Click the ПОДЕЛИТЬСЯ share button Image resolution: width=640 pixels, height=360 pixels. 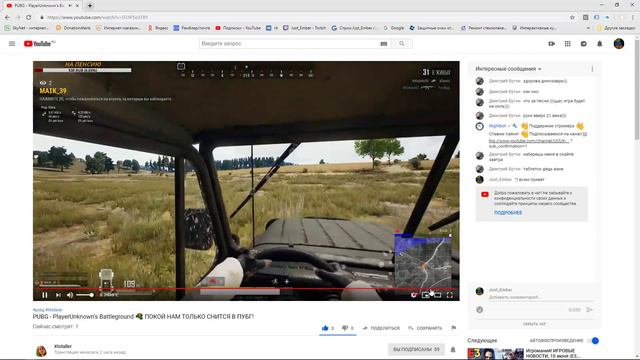381,328
